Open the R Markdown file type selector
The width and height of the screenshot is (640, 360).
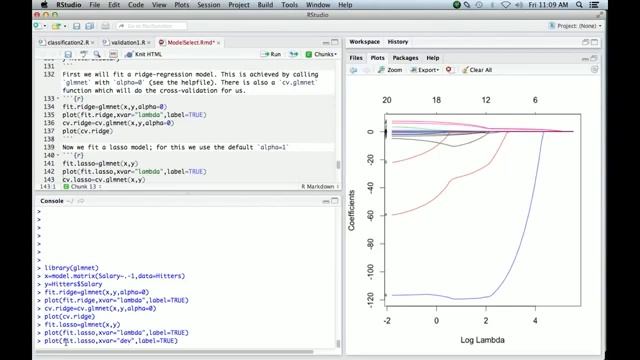click(320, 187)
